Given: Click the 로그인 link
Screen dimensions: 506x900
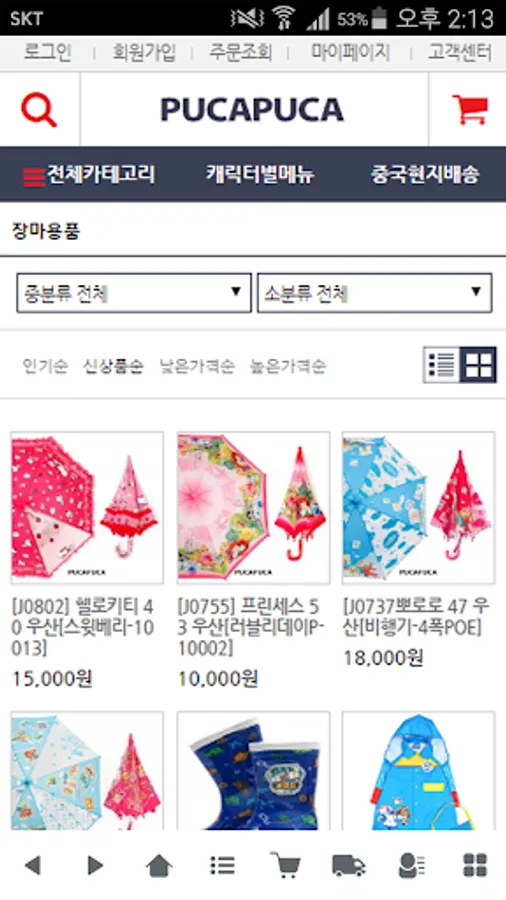Looking at the screenshot, I should [48, 53].
